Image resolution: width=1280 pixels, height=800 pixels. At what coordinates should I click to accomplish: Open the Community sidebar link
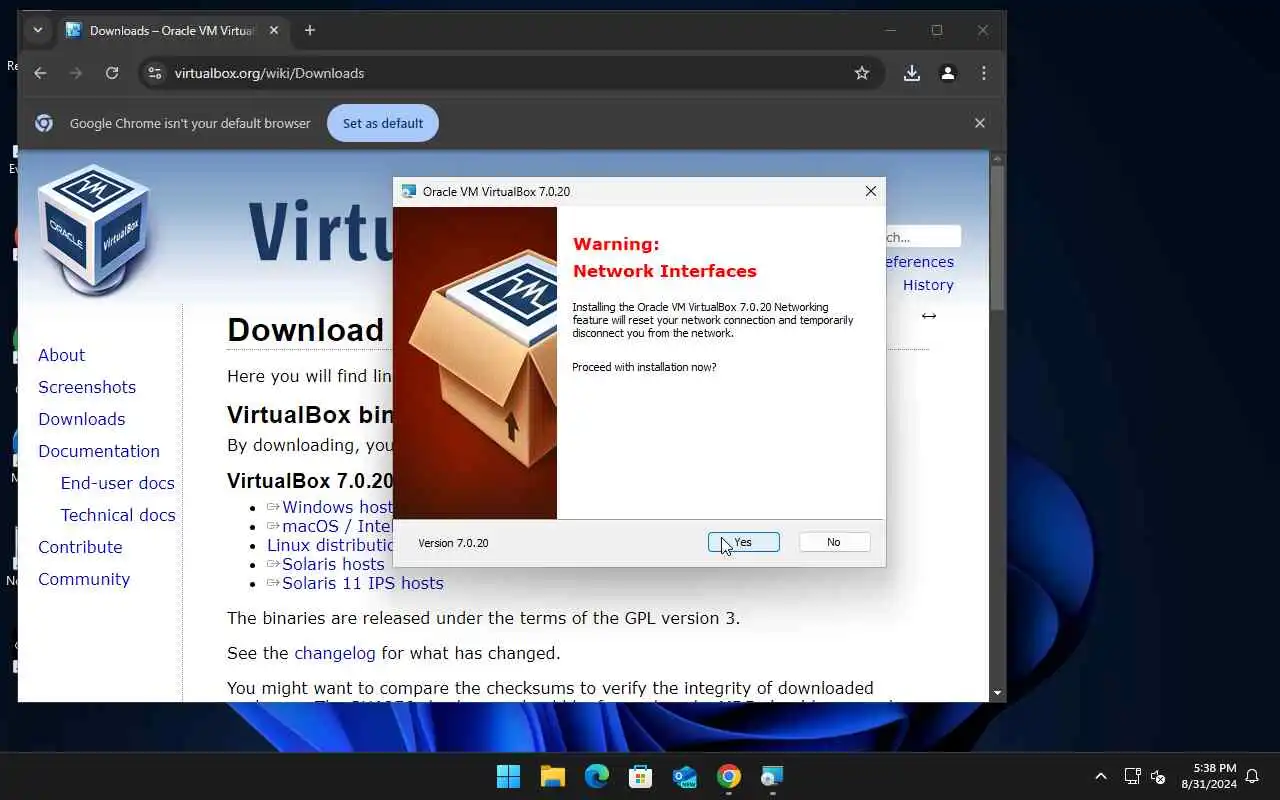click(84, 579)
